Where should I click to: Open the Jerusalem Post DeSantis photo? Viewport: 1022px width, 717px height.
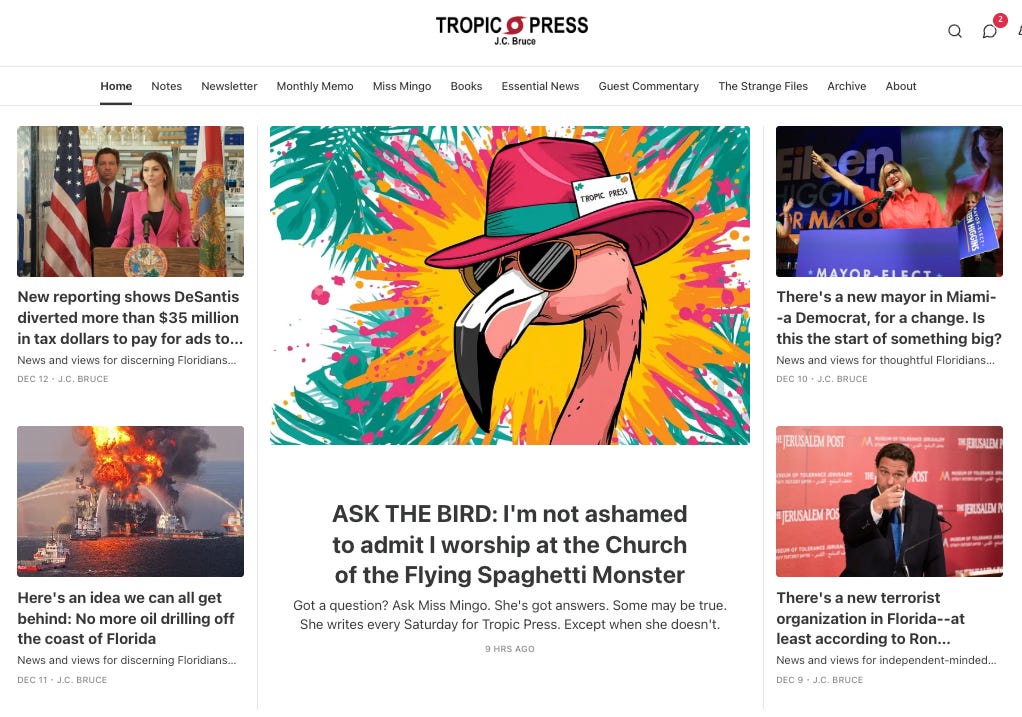[889, 501]
